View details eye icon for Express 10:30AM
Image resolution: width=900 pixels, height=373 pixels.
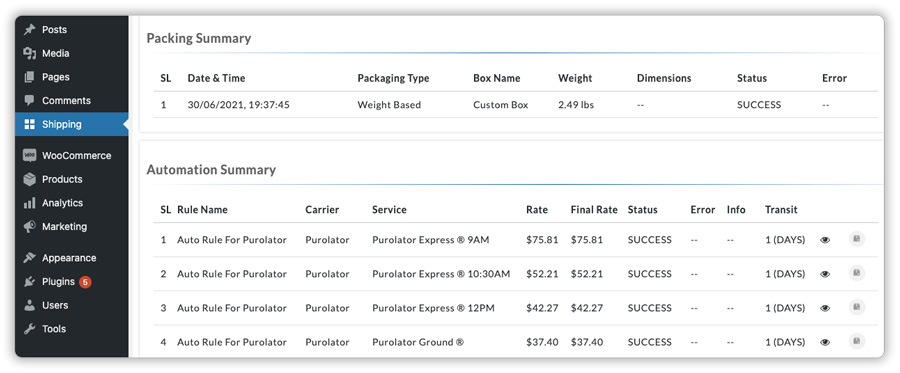pyautogui.click(x=825, y=274)
